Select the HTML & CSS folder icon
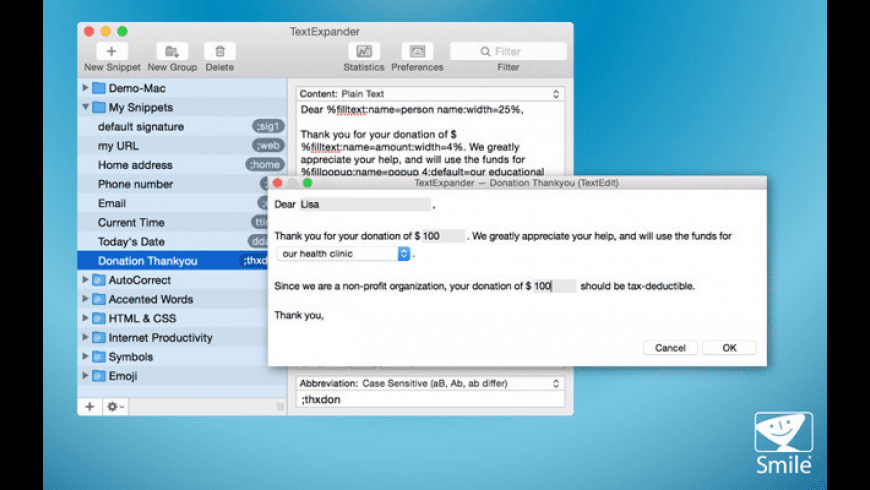 (x=99, y=318)
